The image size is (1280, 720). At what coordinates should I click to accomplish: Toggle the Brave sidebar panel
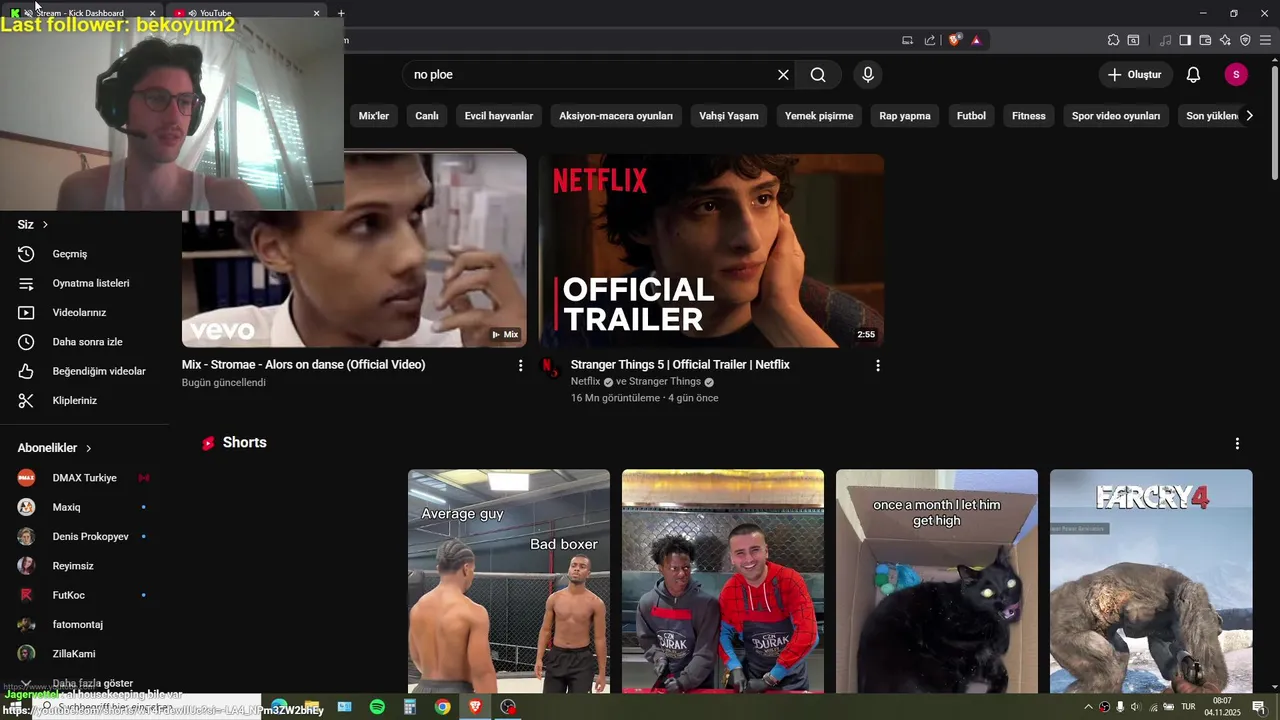pos(1185,40)
